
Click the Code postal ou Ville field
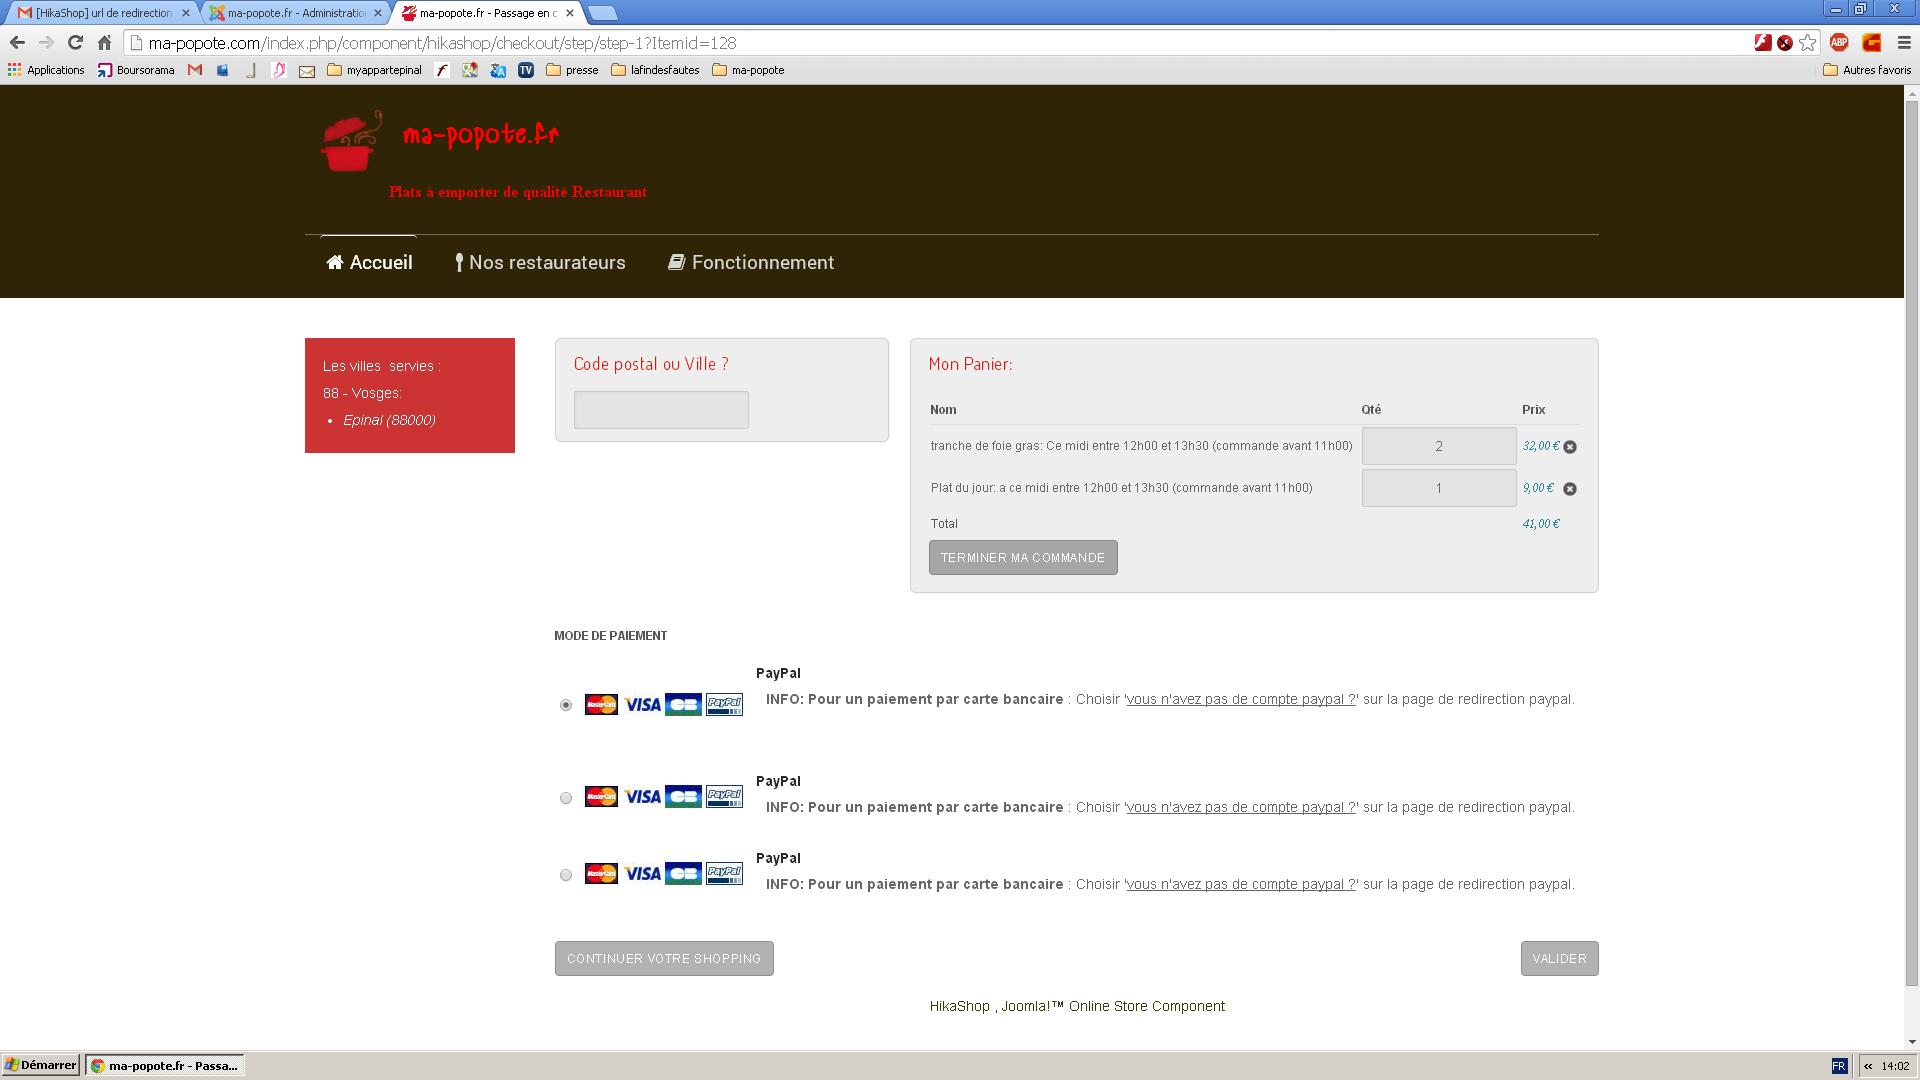[661, 410]
